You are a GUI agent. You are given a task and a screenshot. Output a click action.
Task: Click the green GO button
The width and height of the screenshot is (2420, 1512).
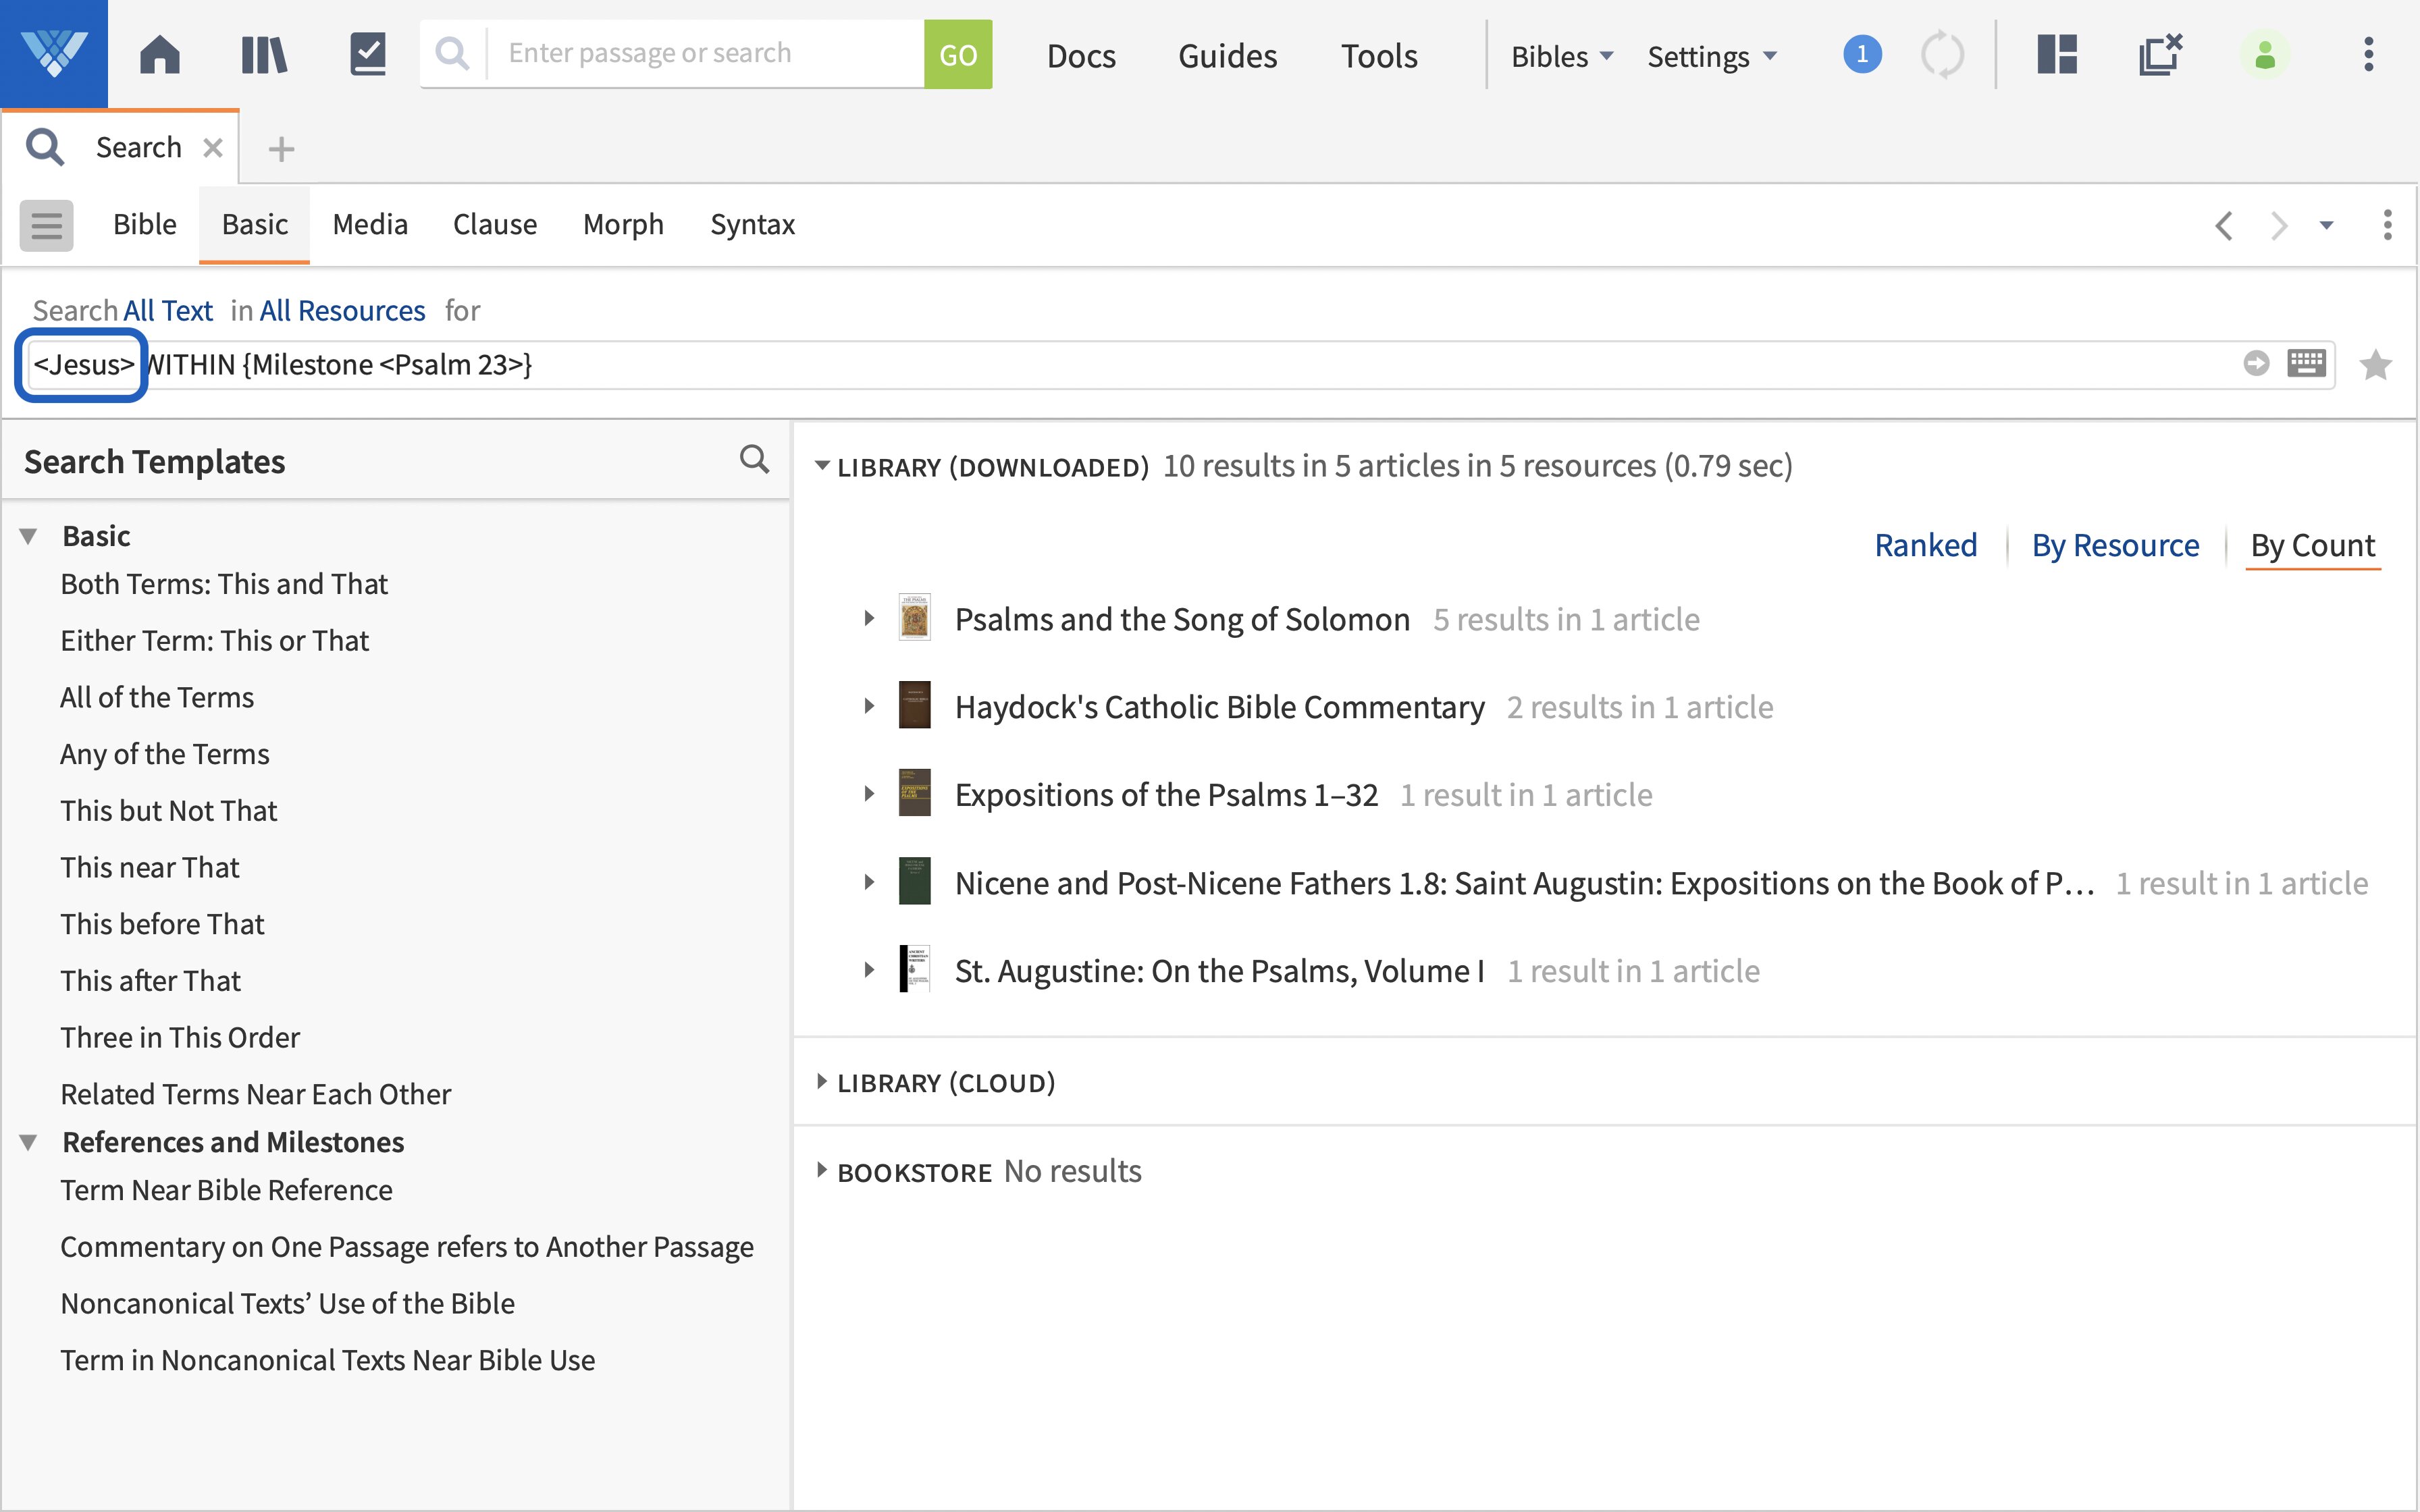(x=958, y=54)
